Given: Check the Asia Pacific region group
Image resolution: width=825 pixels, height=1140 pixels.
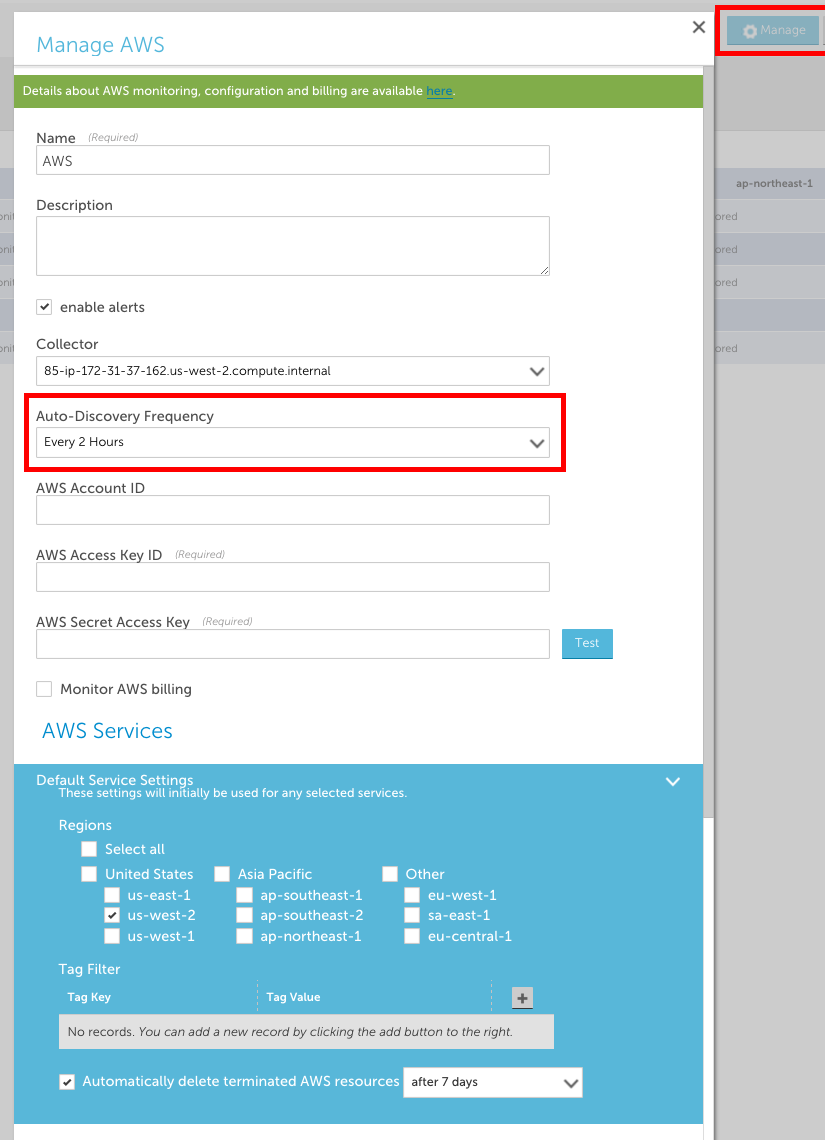Looking at the screenshot, I should pos(222,874).
